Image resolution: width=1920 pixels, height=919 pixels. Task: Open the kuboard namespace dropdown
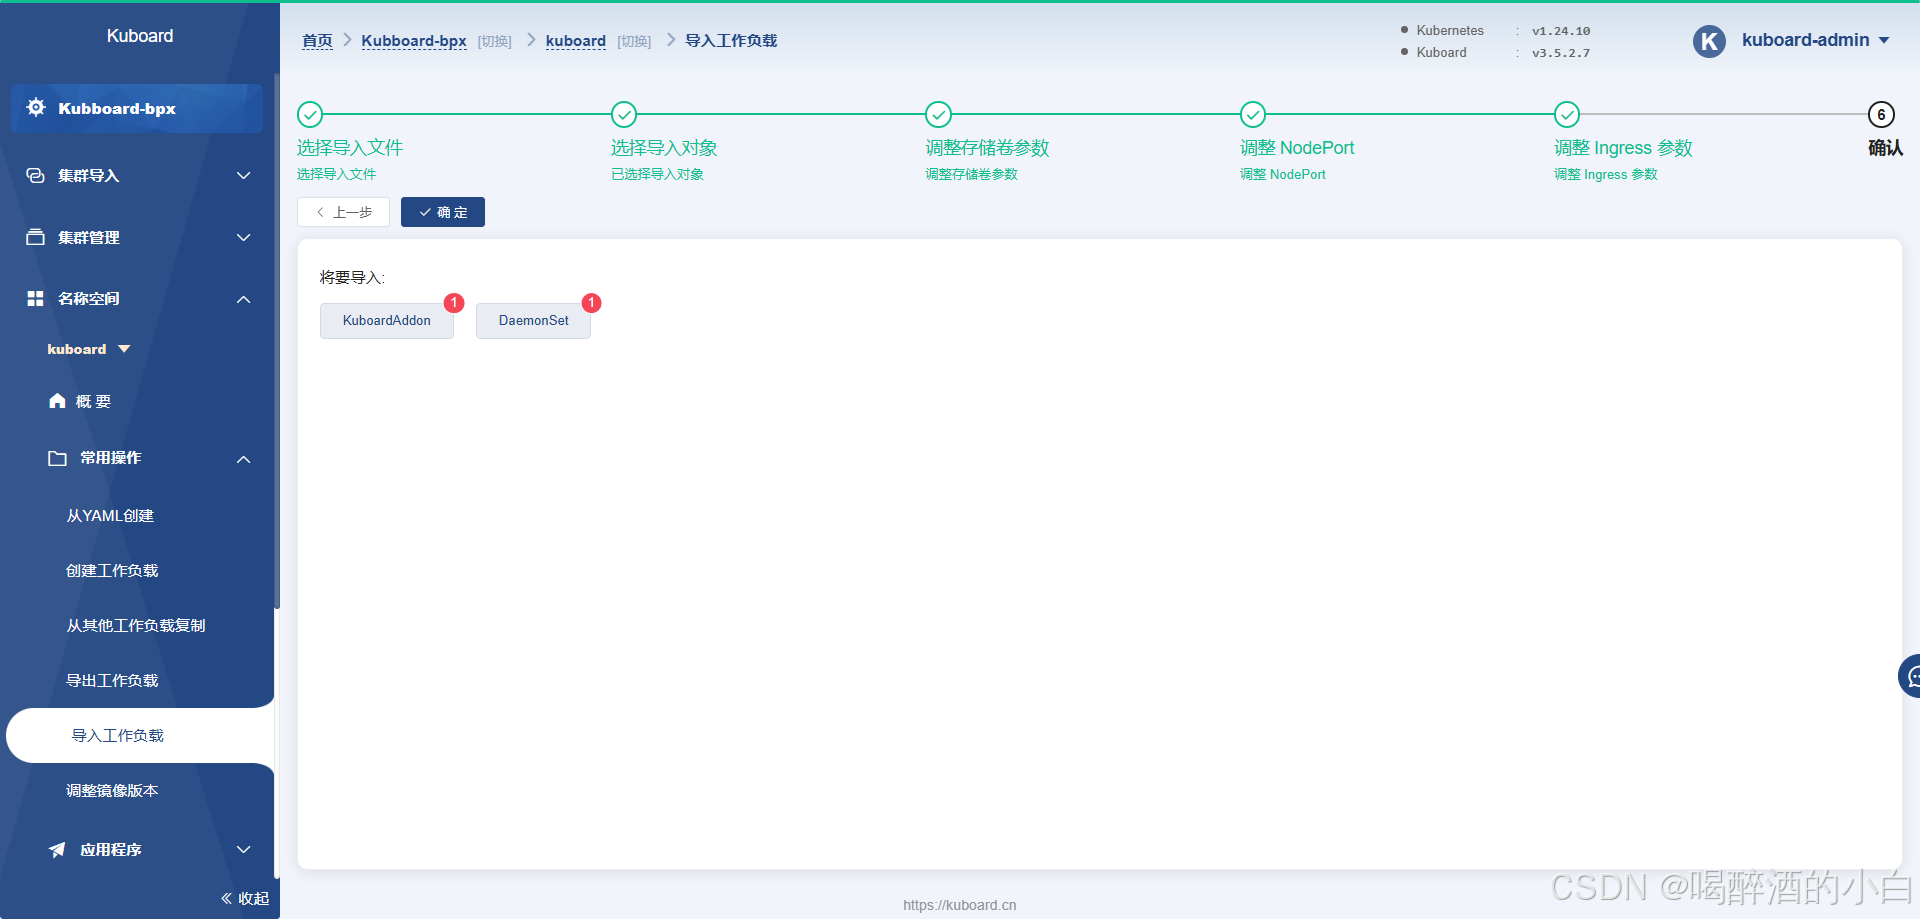(124, 349)
